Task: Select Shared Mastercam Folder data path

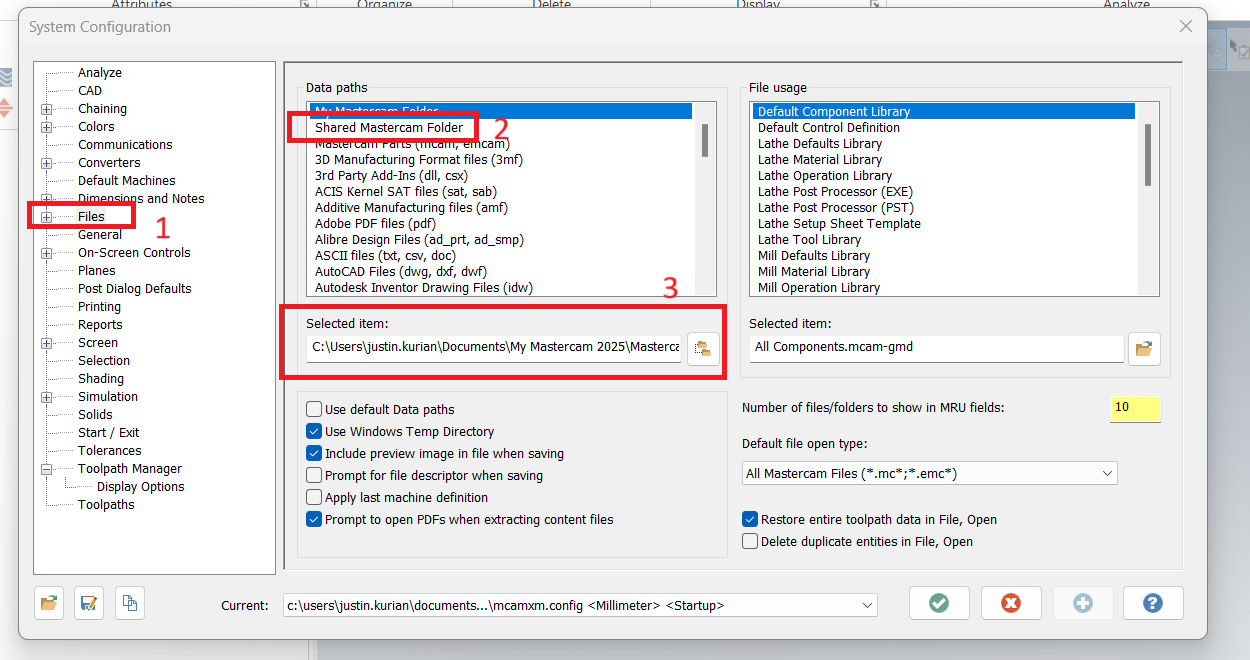Action: point(389,128)
